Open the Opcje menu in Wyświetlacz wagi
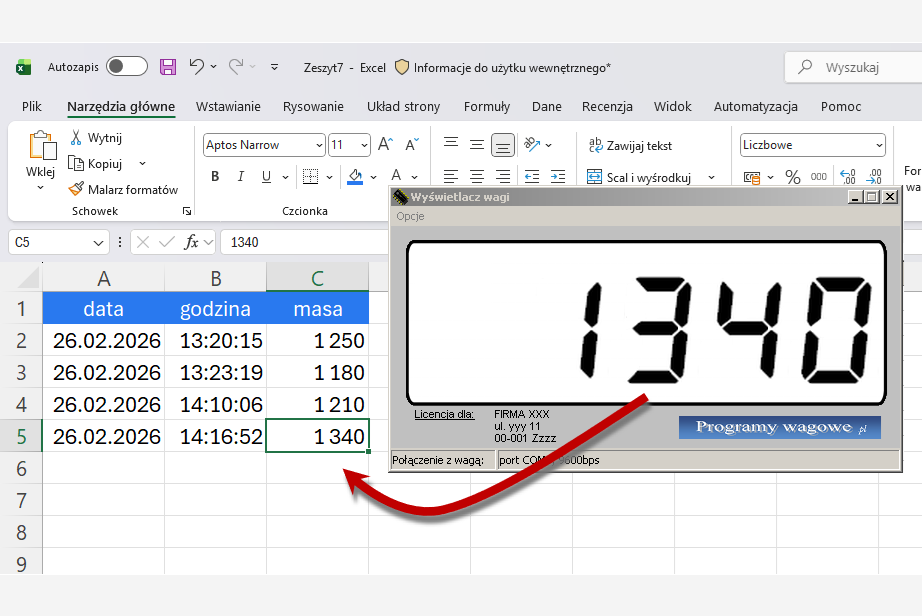The height and width of the screenshot is (616, 922). 410,216
